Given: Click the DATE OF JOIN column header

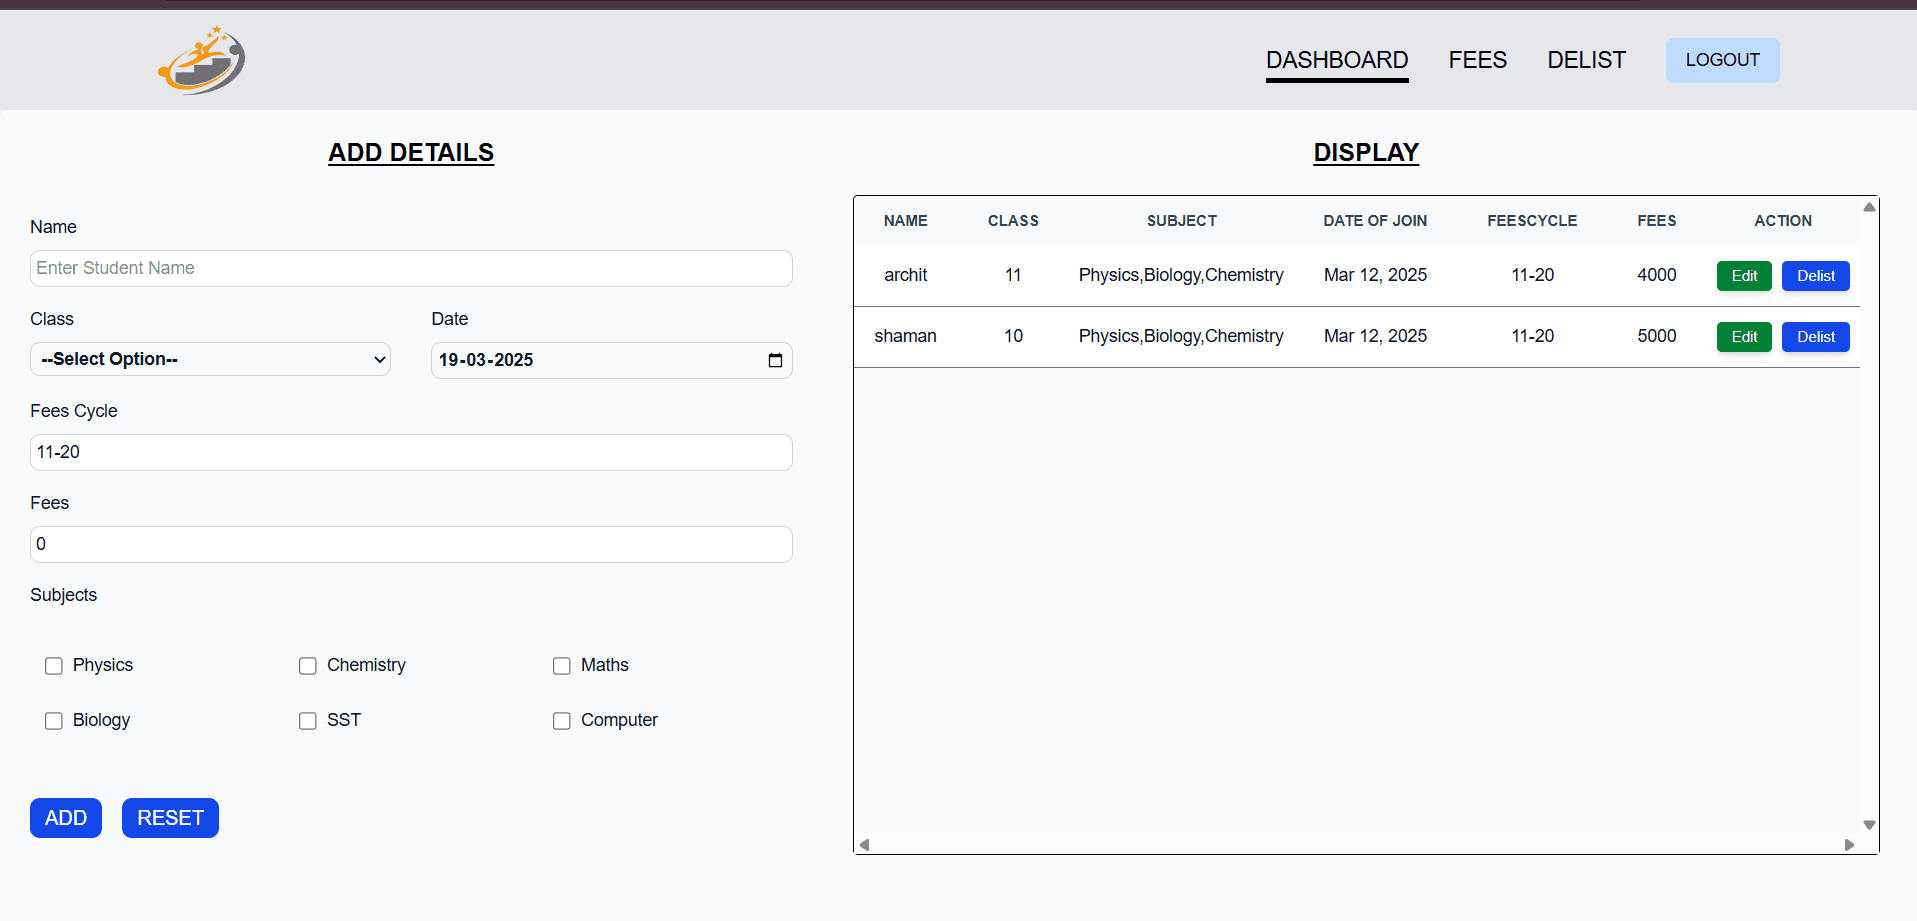Looking at the screenshot, I should point(1375,221).
